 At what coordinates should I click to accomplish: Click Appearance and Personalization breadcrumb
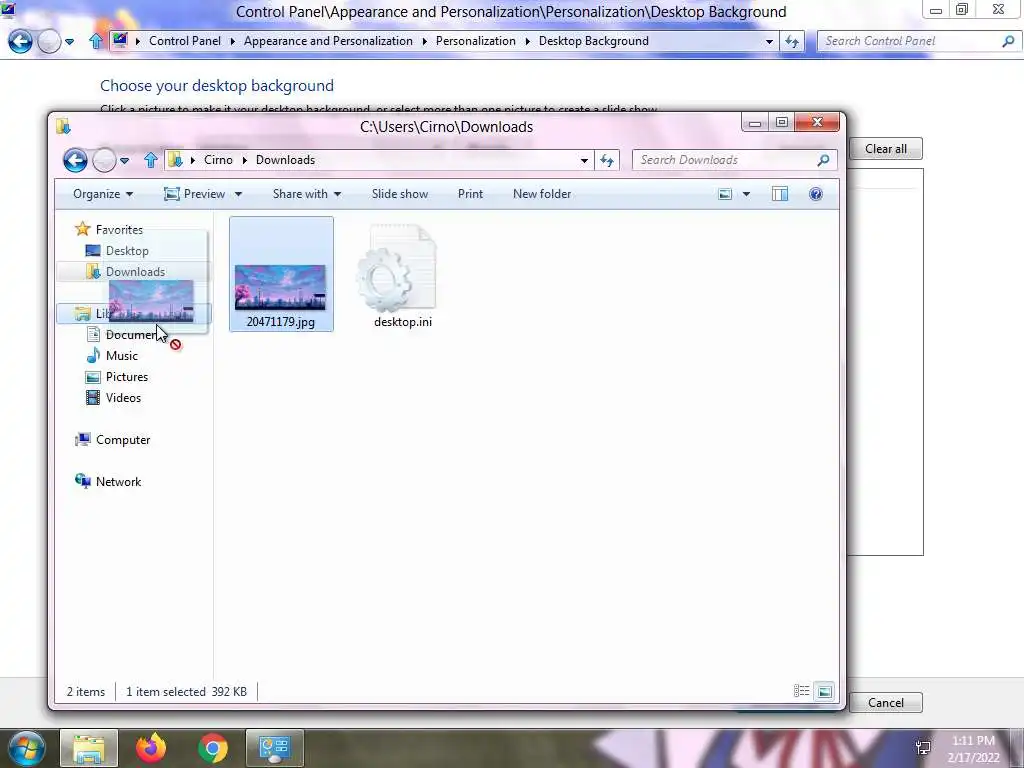pyautogui.click(x=328, y=41)
